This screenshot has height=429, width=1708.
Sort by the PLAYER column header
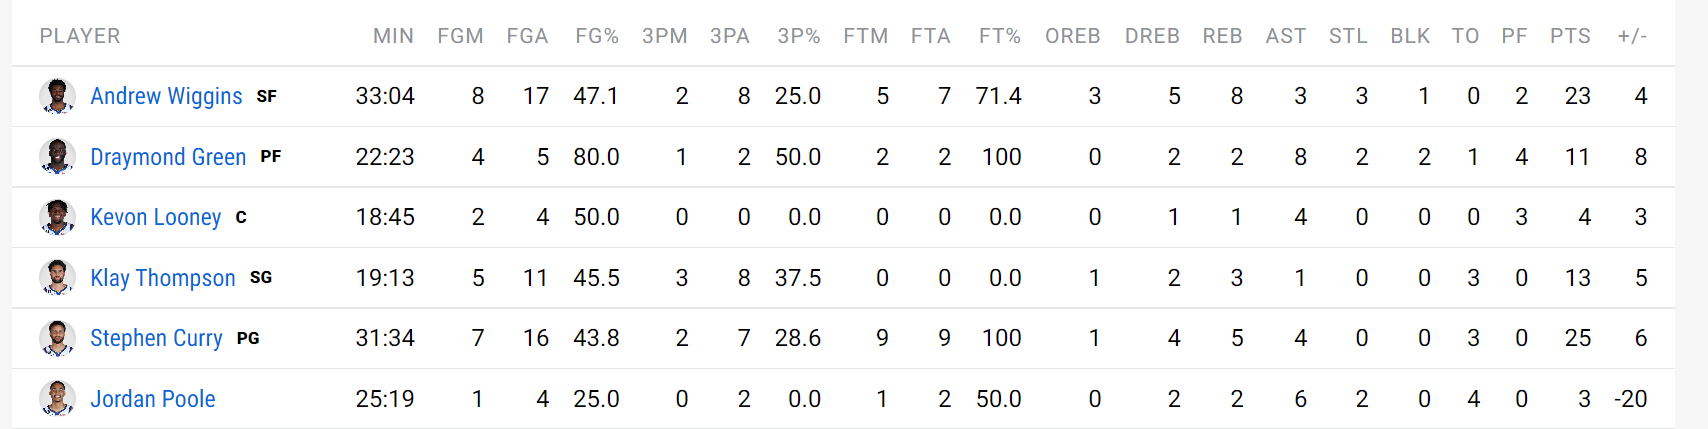[80, 36]
